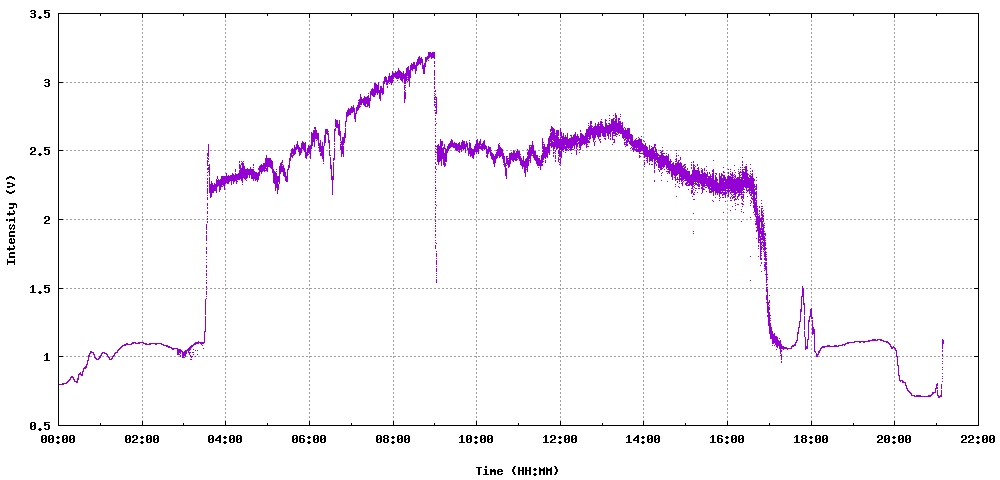Click the 3.5 y-axis tick label
This screenshot has width=1000, height=480.
click(x=40, y=14)
